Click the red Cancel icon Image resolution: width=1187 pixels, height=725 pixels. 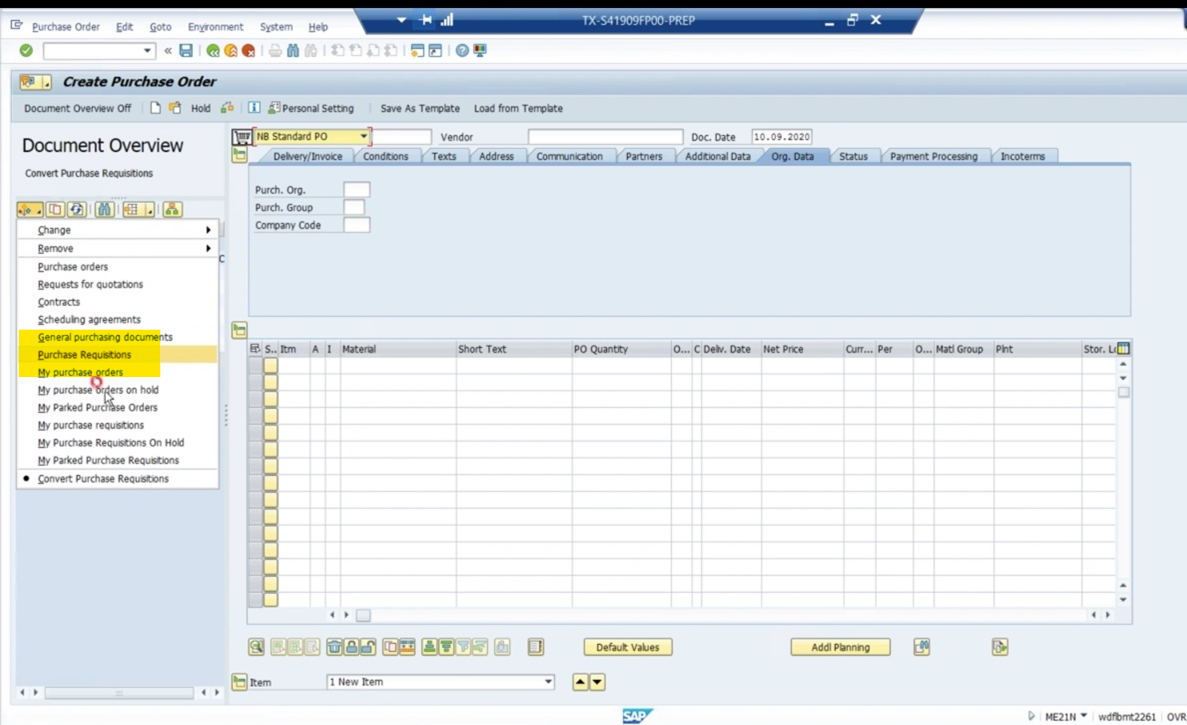[248, 51]
